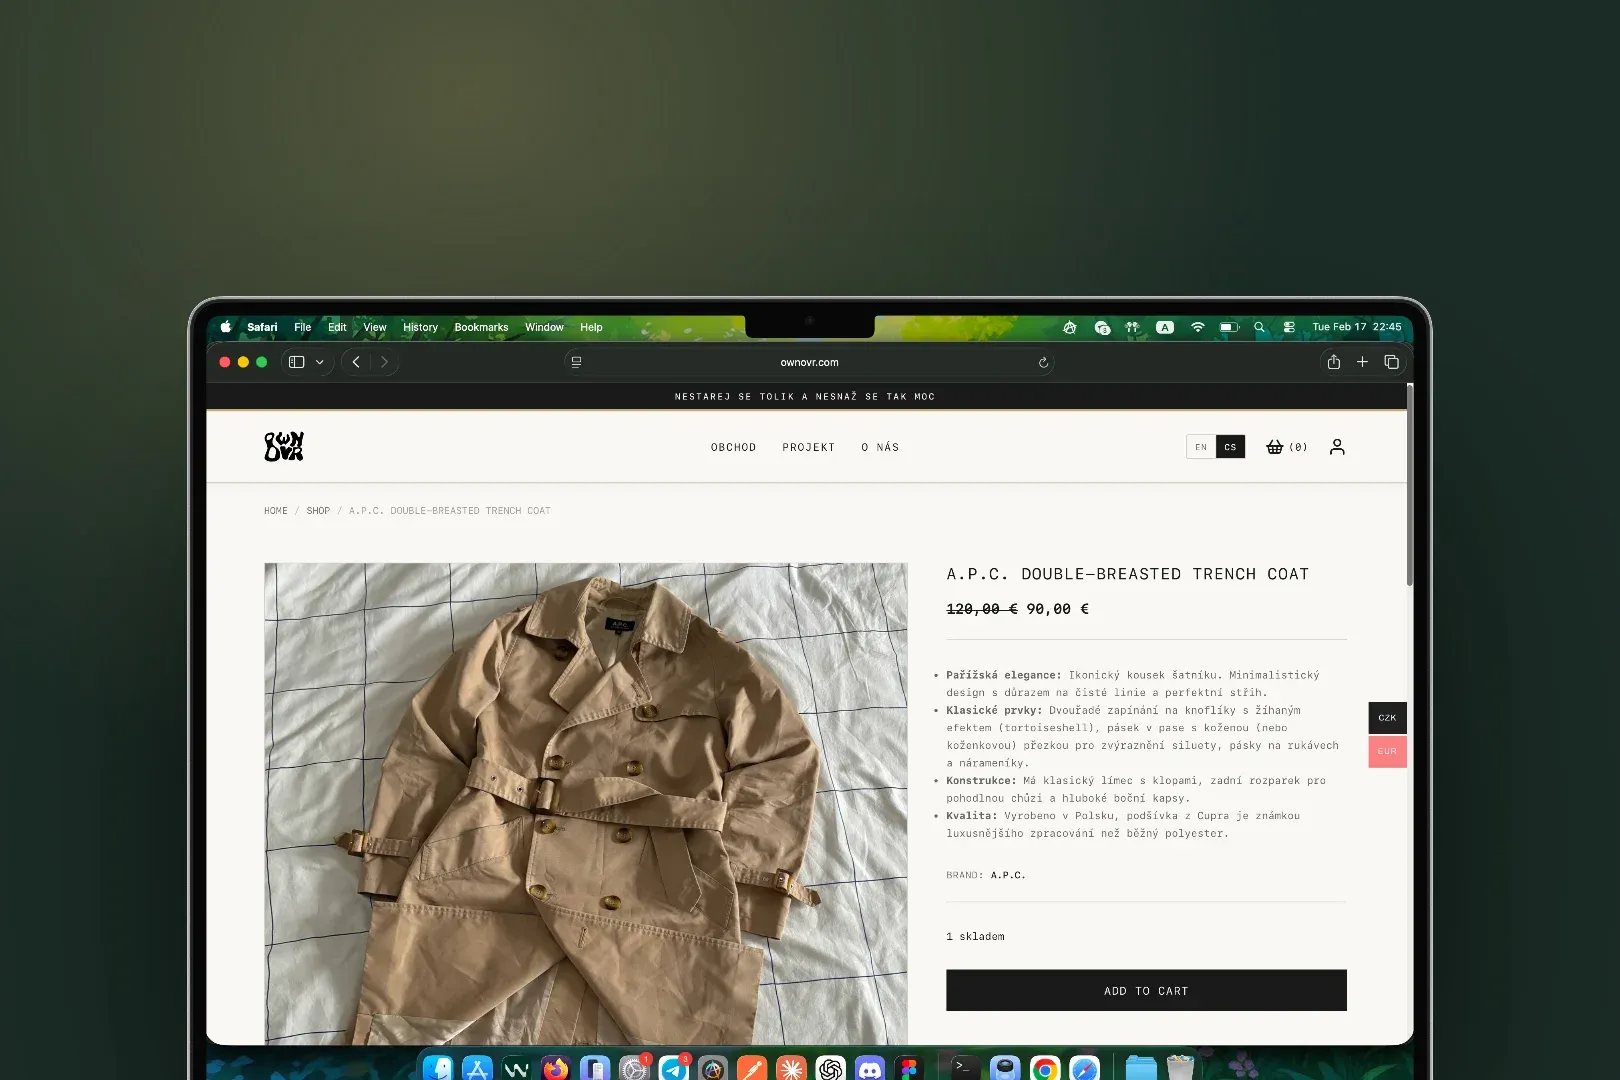
Task: Click the product title text
Action: coord(1127,574)
